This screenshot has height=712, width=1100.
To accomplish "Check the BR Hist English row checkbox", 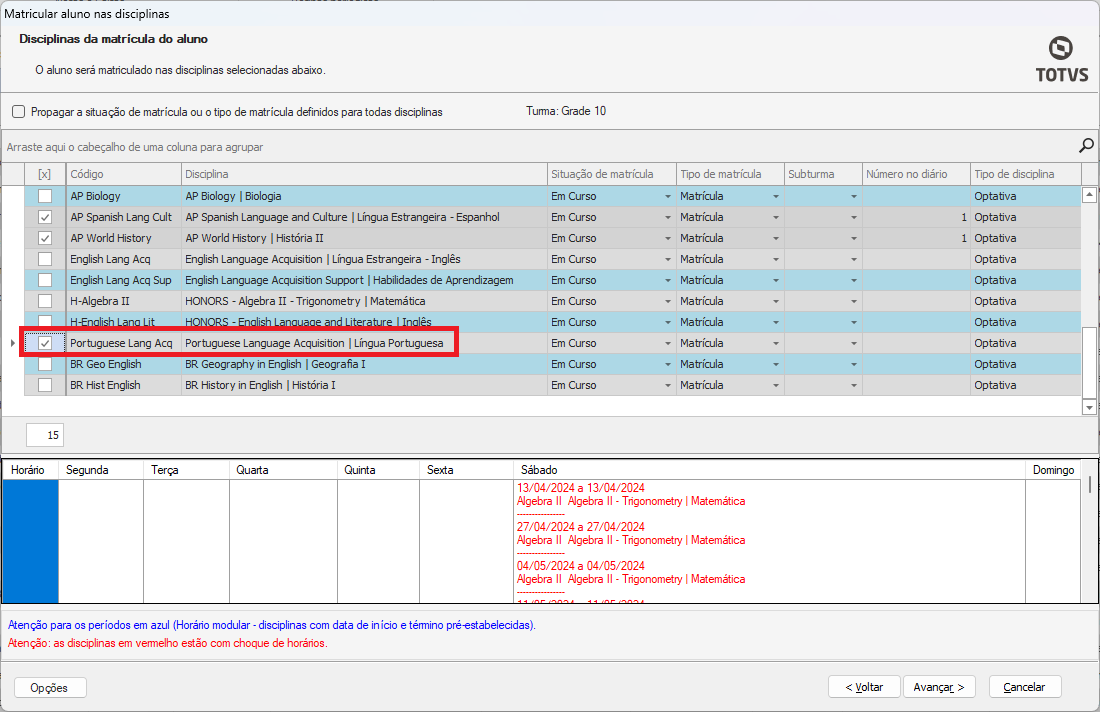I will tap(45, 385).
